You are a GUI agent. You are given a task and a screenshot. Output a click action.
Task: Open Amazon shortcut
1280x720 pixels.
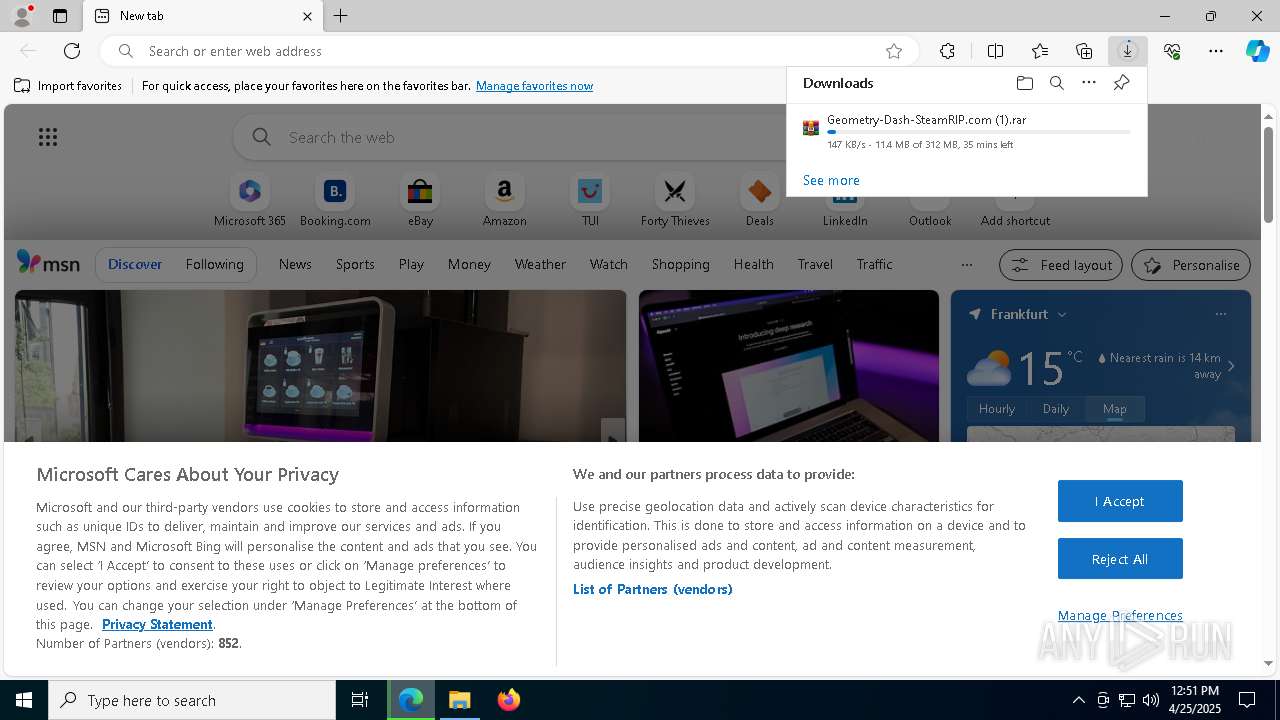(504, 201)
